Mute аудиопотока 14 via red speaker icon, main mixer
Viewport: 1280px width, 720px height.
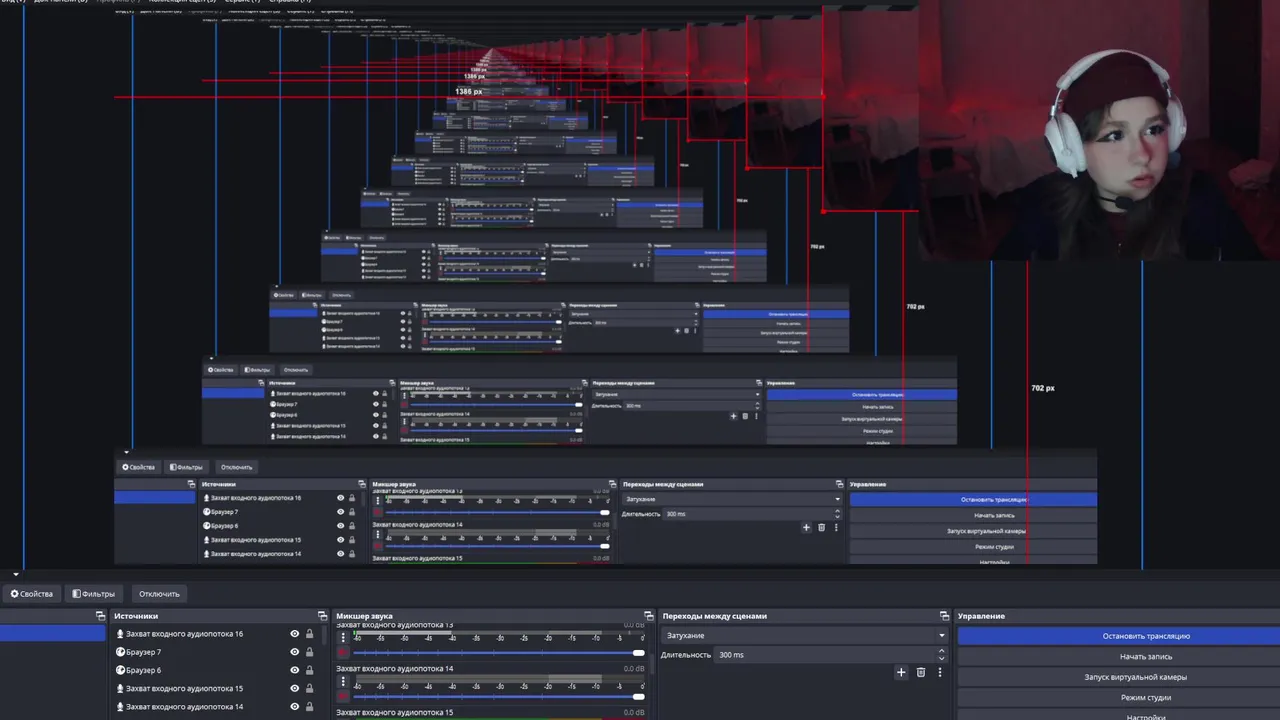(343, 697)
